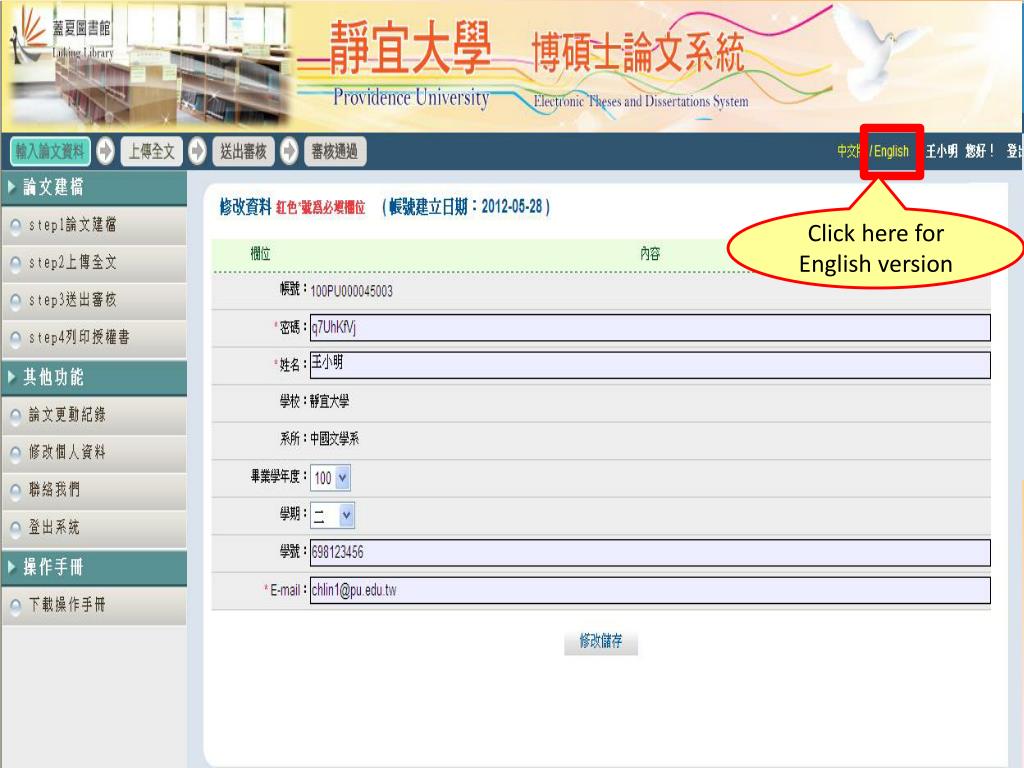Screen dimensions: 1024x768
Task: Click the 修改資料 heading text
Action: click(x=245, y=207)
